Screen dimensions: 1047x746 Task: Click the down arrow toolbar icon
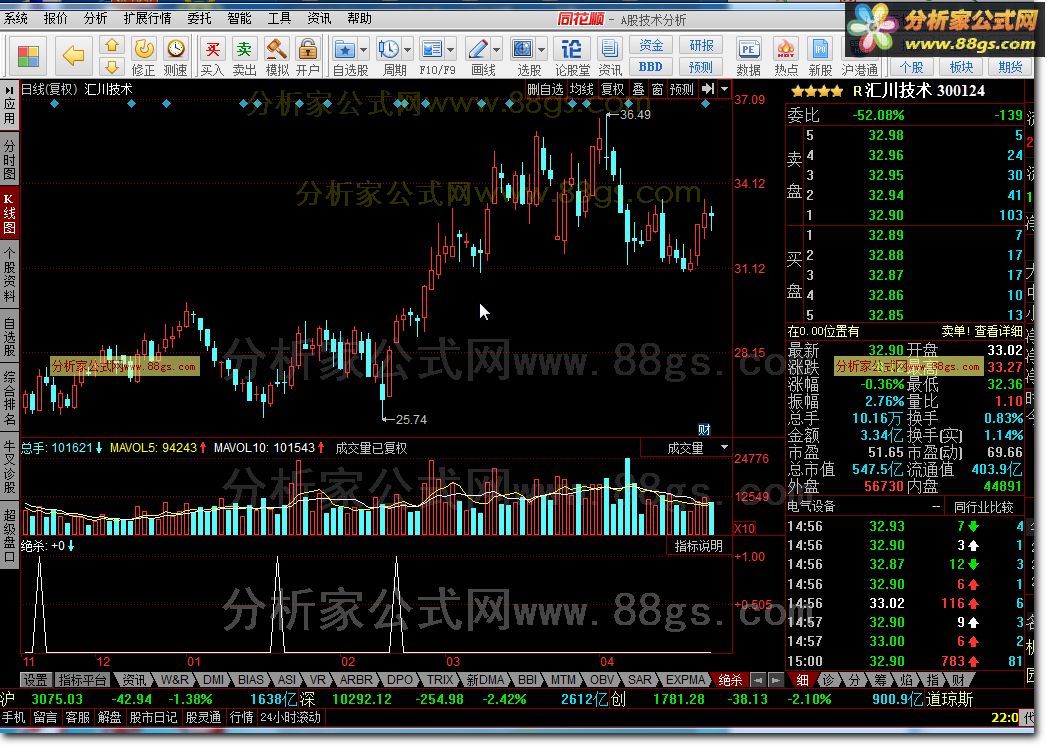(x=112, y=67)
